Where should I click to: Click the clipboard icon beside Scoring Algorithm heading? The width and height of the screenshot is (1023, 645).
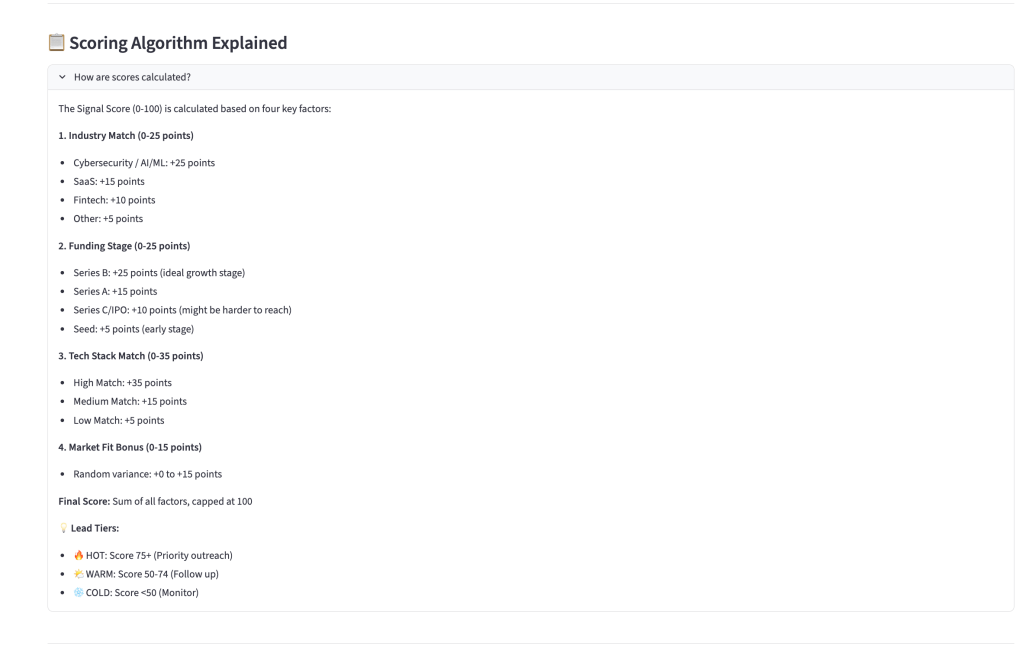click(x=56, y=43)
